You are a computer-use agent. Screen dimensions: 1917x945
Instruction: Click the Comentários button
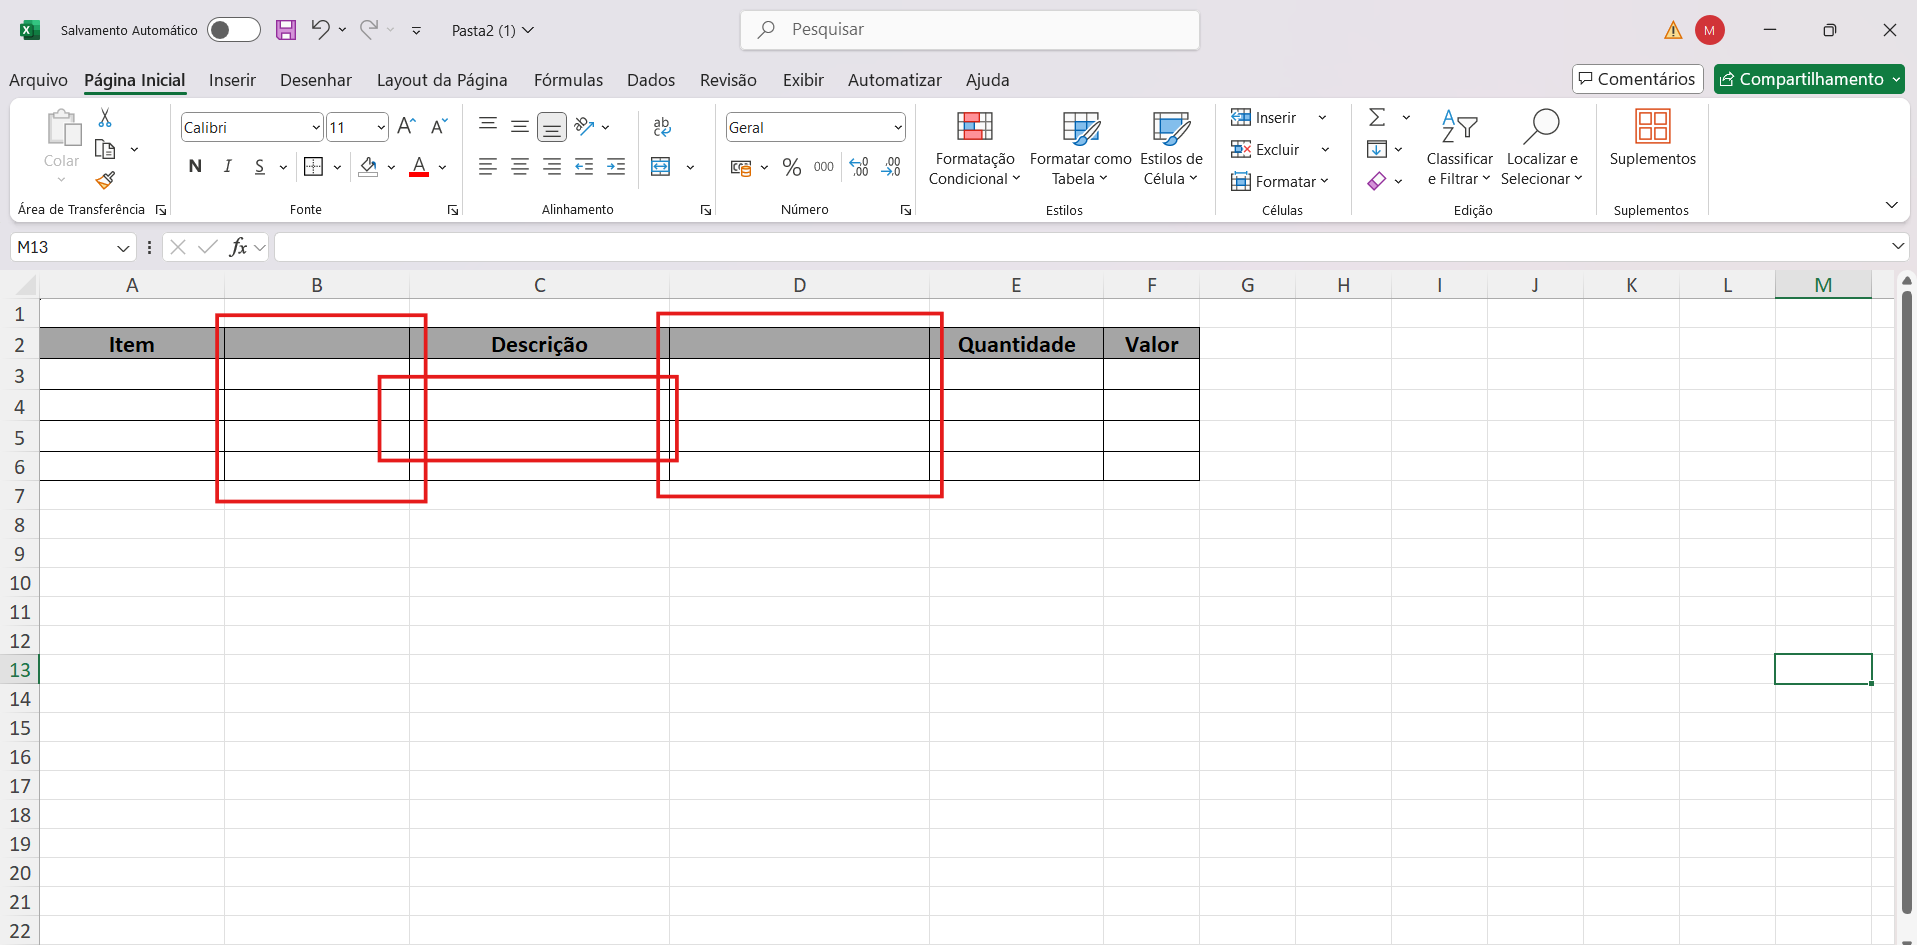point(1637,79)
